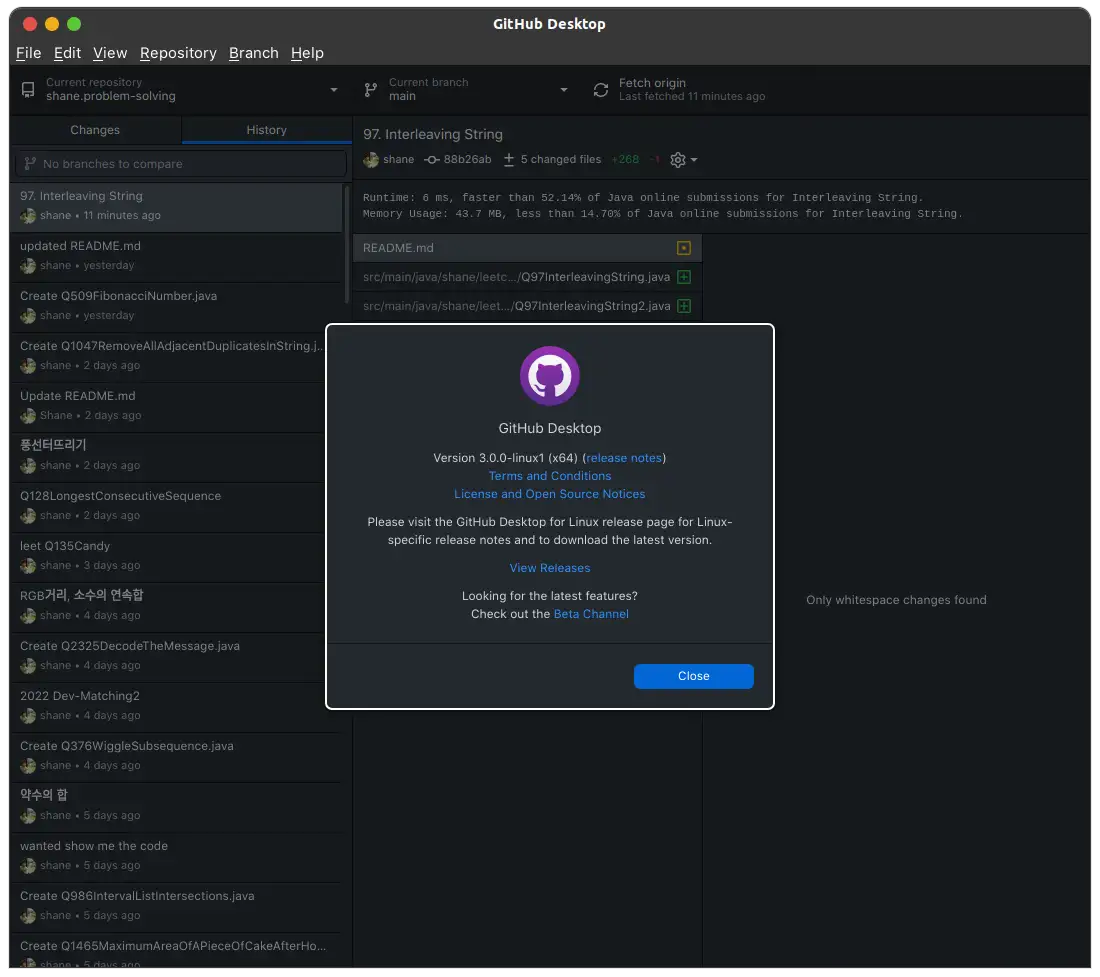Open the release notes link

tap(624, 458)
